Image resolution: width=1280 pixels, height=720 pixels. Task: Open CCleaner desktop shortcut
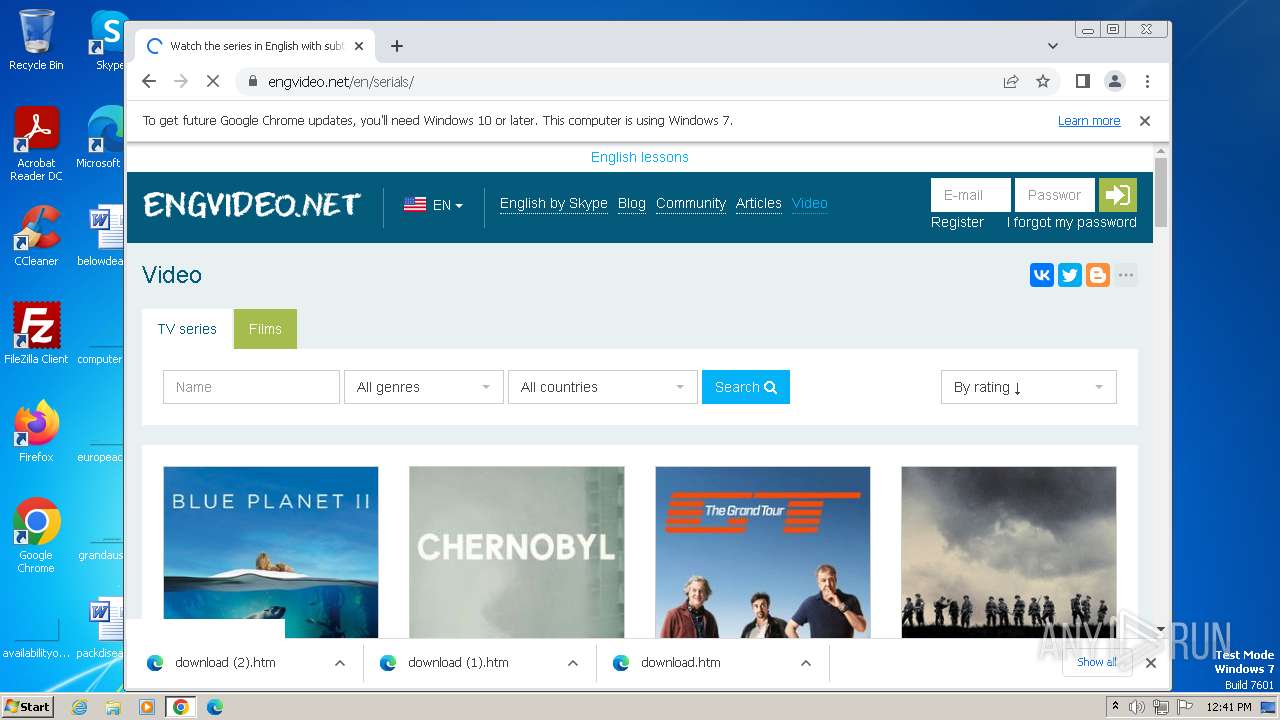36,236
